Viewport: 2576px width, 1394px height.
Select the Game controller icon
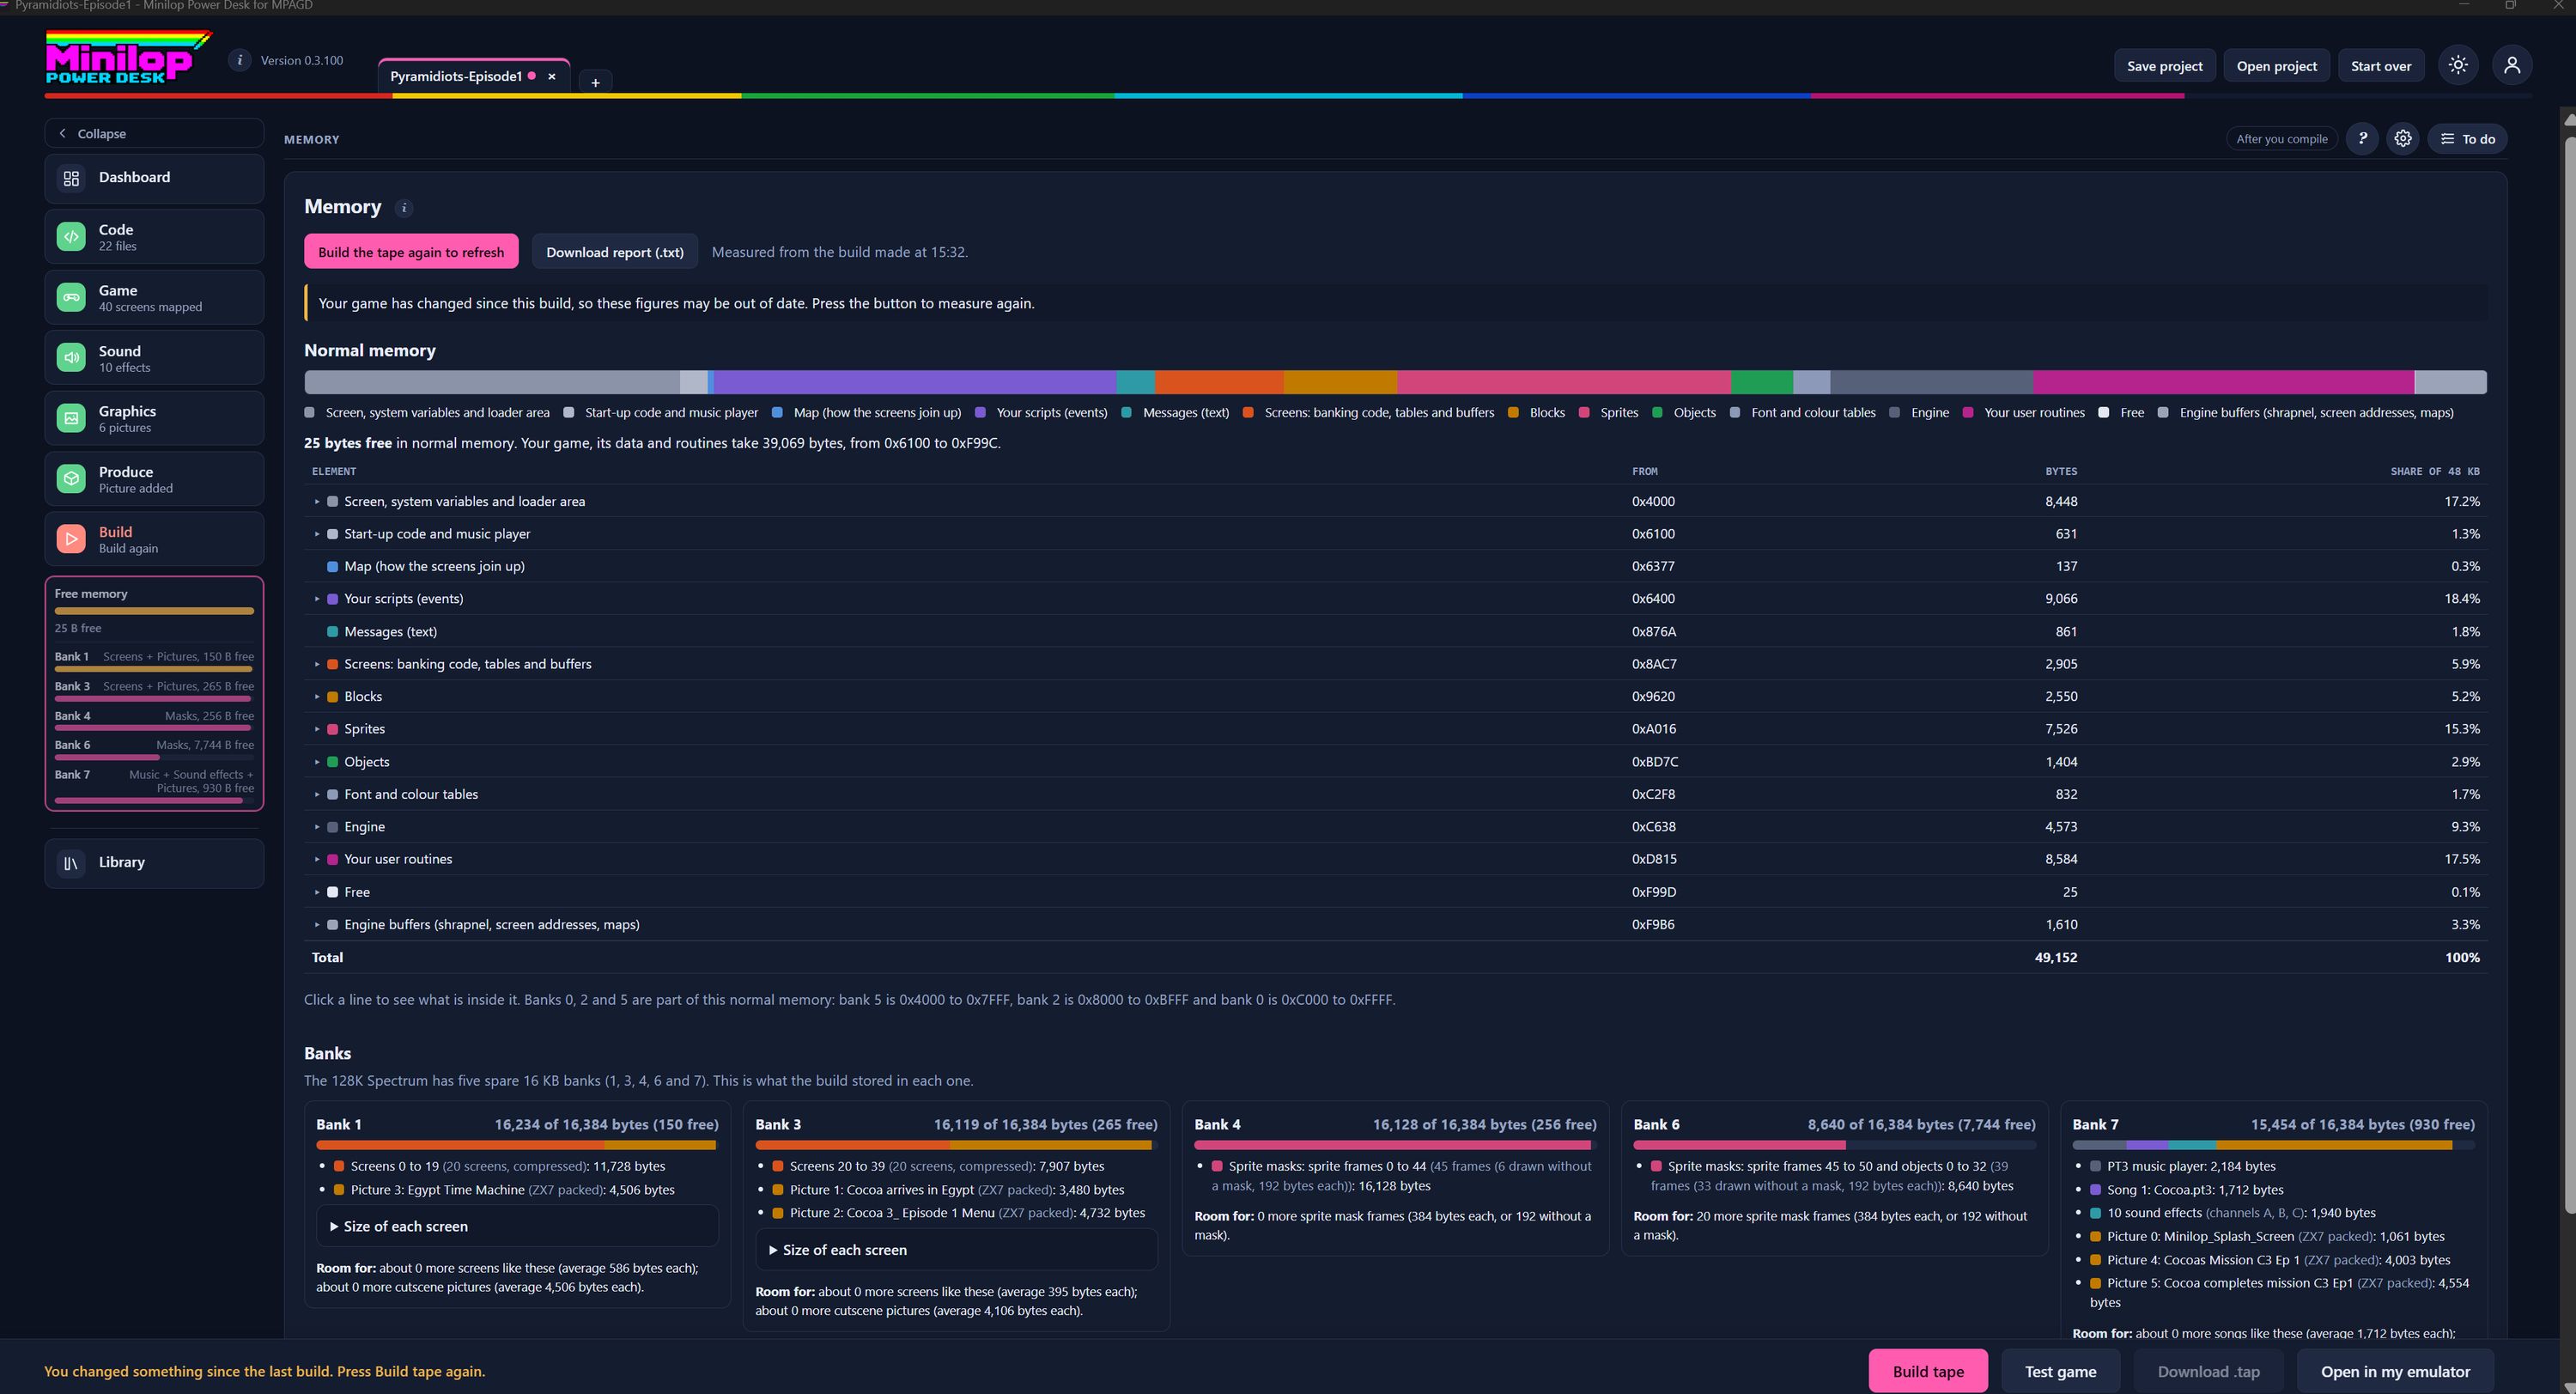tap(71, 298)
